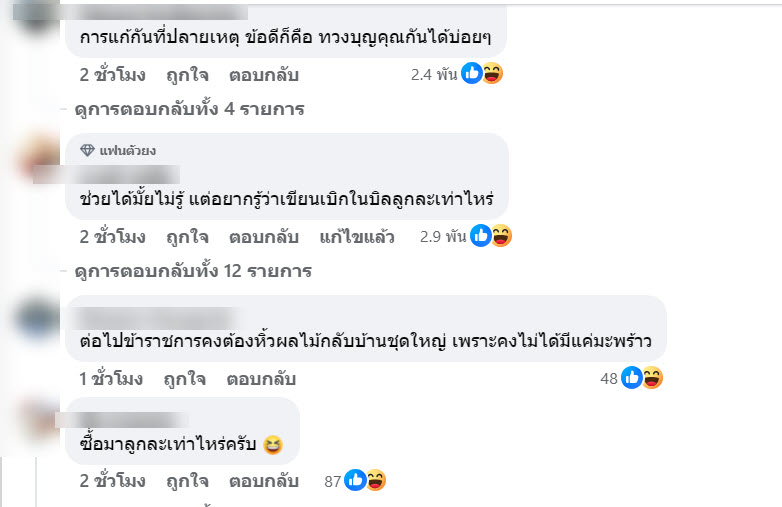Click the diamond top fan badge icon
Screen dimensions: 782x507
click(87, 151)
